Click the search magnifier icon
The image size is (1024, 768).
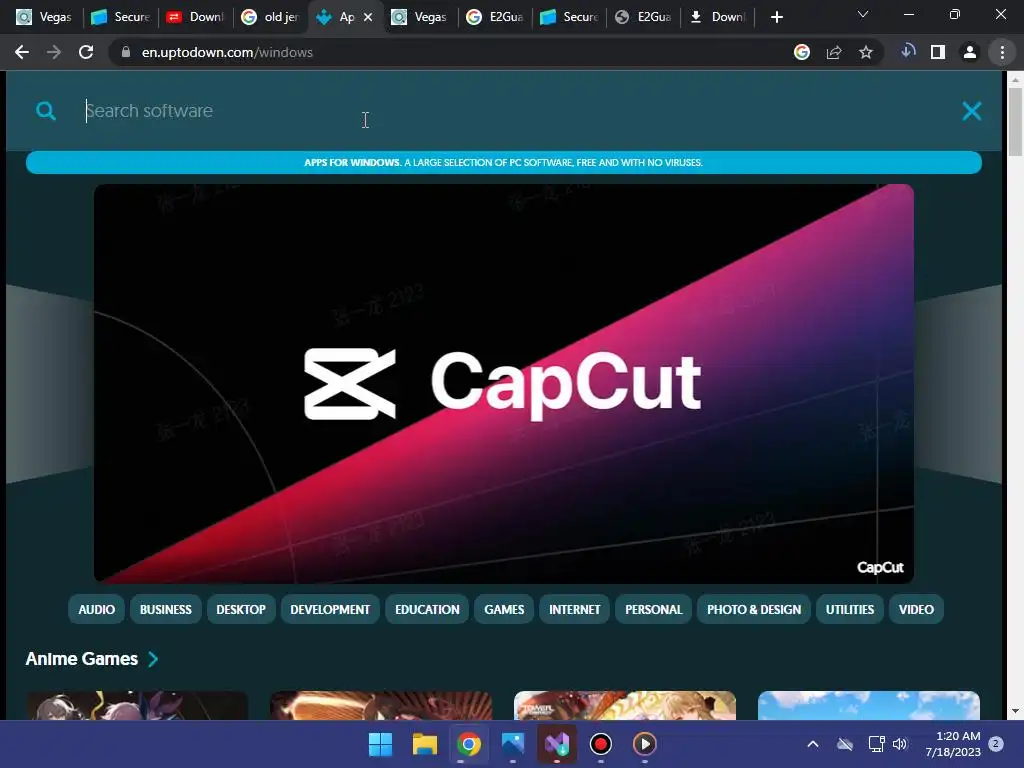pyautogui.click(x=46, y=111)
